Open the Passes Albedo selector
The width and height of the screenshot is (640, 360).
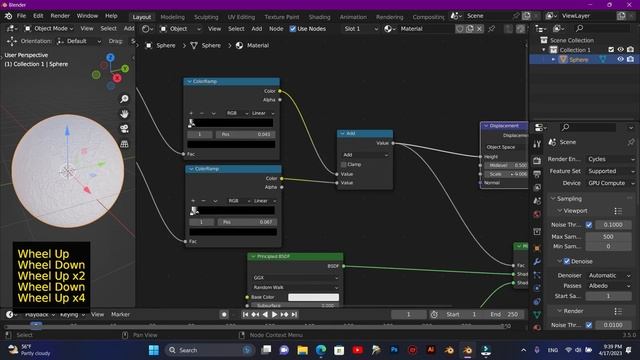tap(608, 286)
